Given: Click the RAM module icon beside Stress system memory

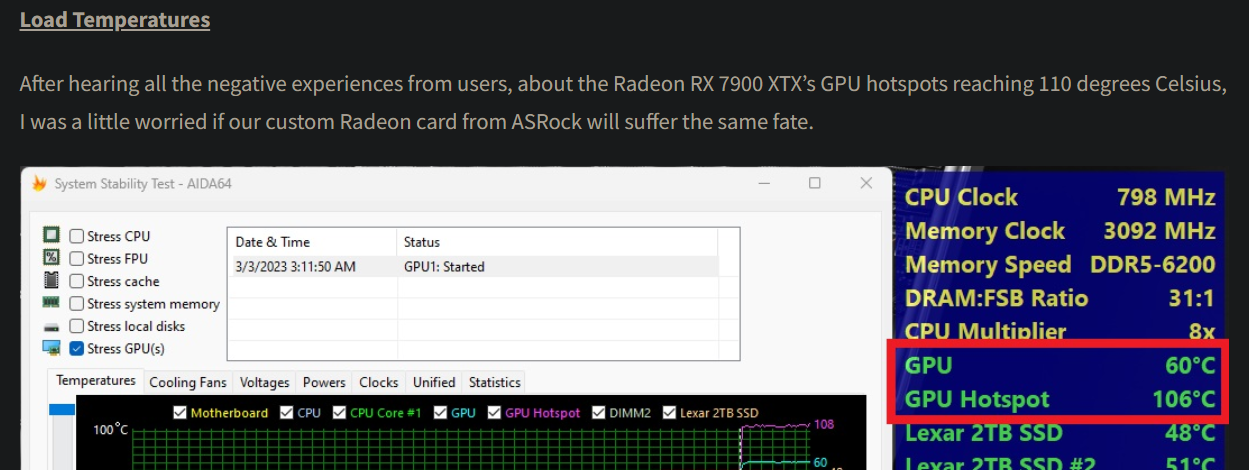Looking at the screenshot, I should click(x=51, y=303).
